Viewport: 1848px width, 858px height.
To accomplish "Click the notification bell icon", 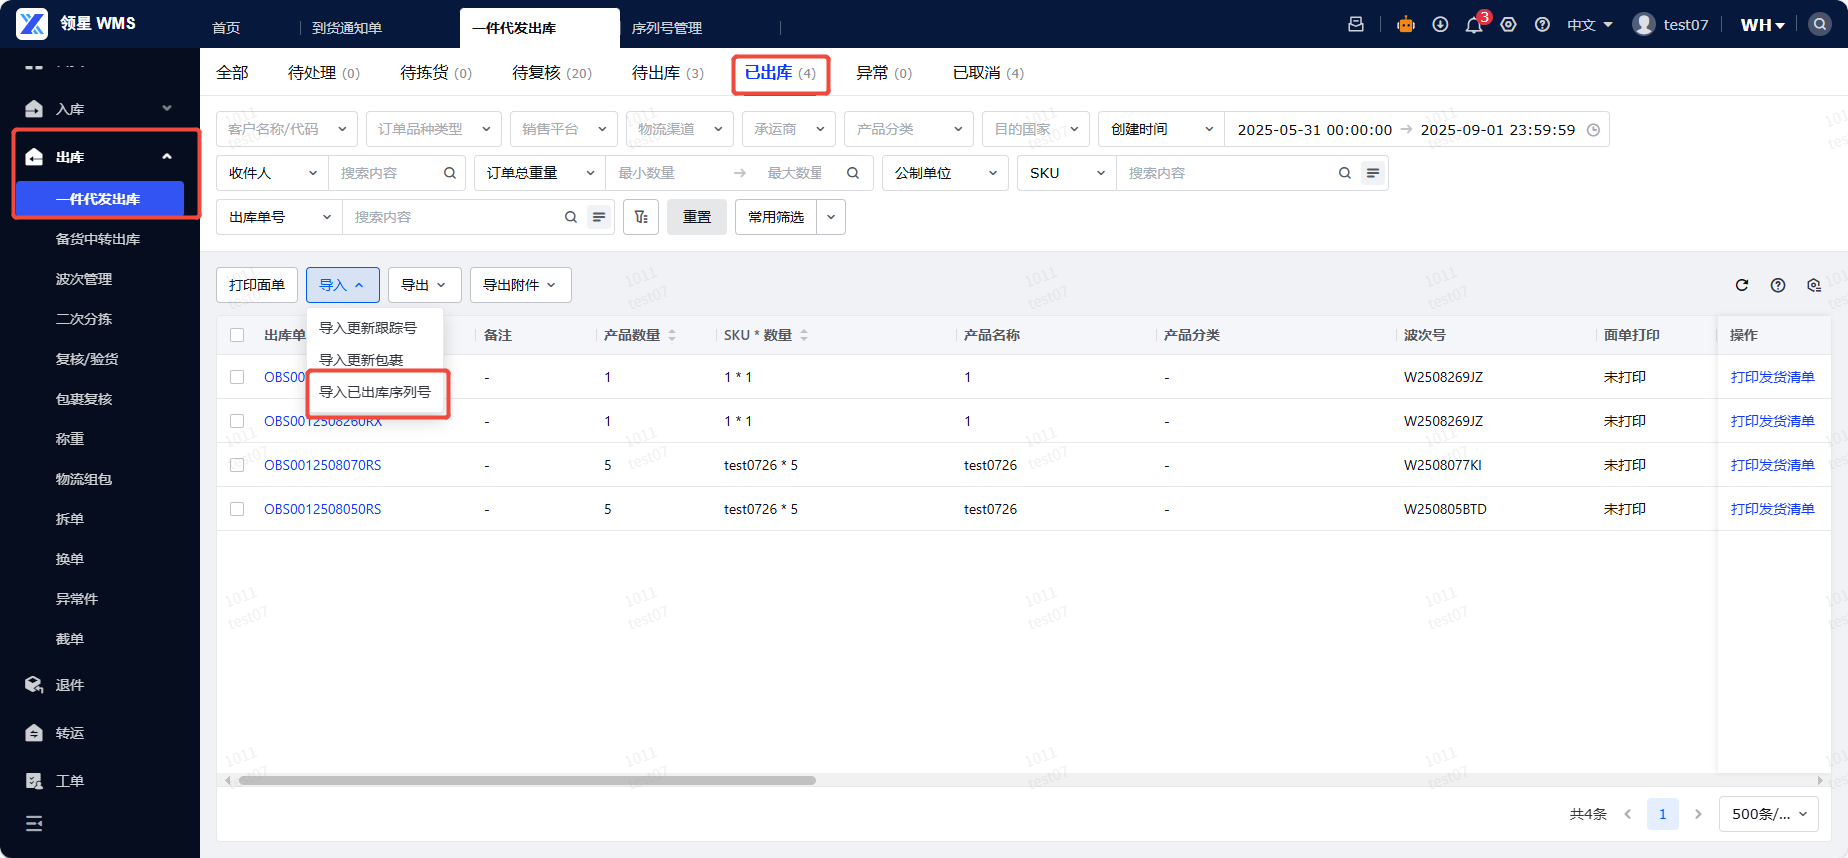I will pyautogui.click(x=1474, y=25).
